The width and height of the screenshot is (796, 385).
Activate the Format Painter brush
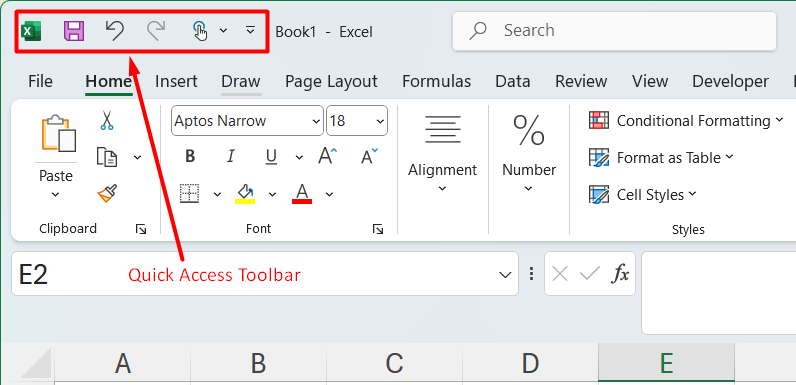pos(108,194)
